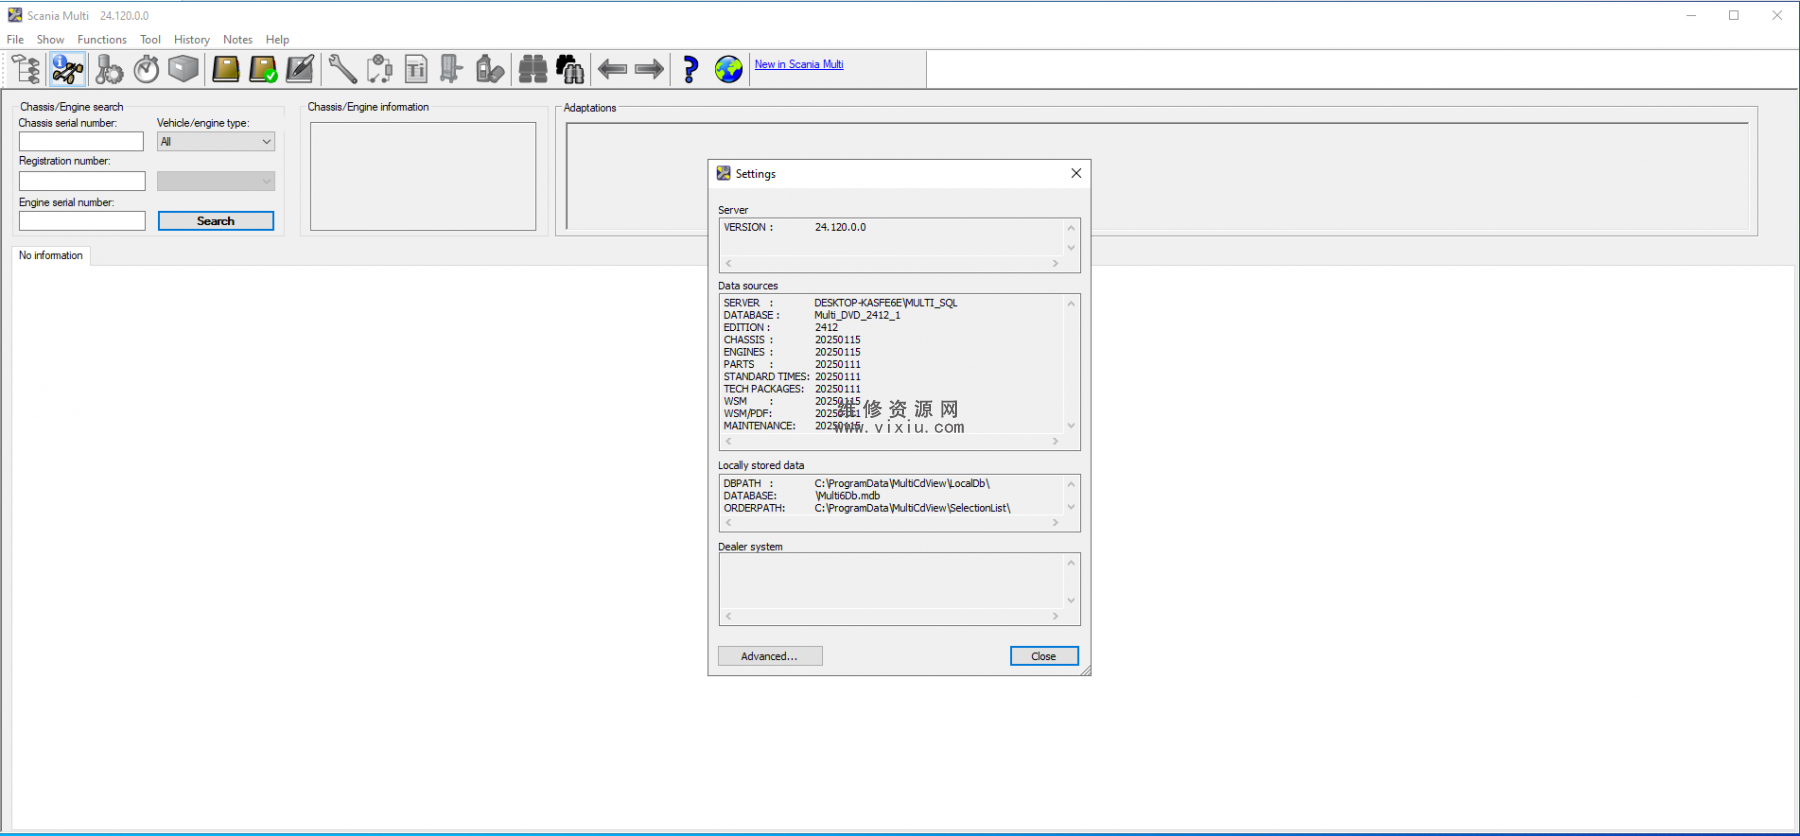This screenshot has height=836, width=1800.
Task: Open the book with green checkmark icon
Action: pos(263,69)
